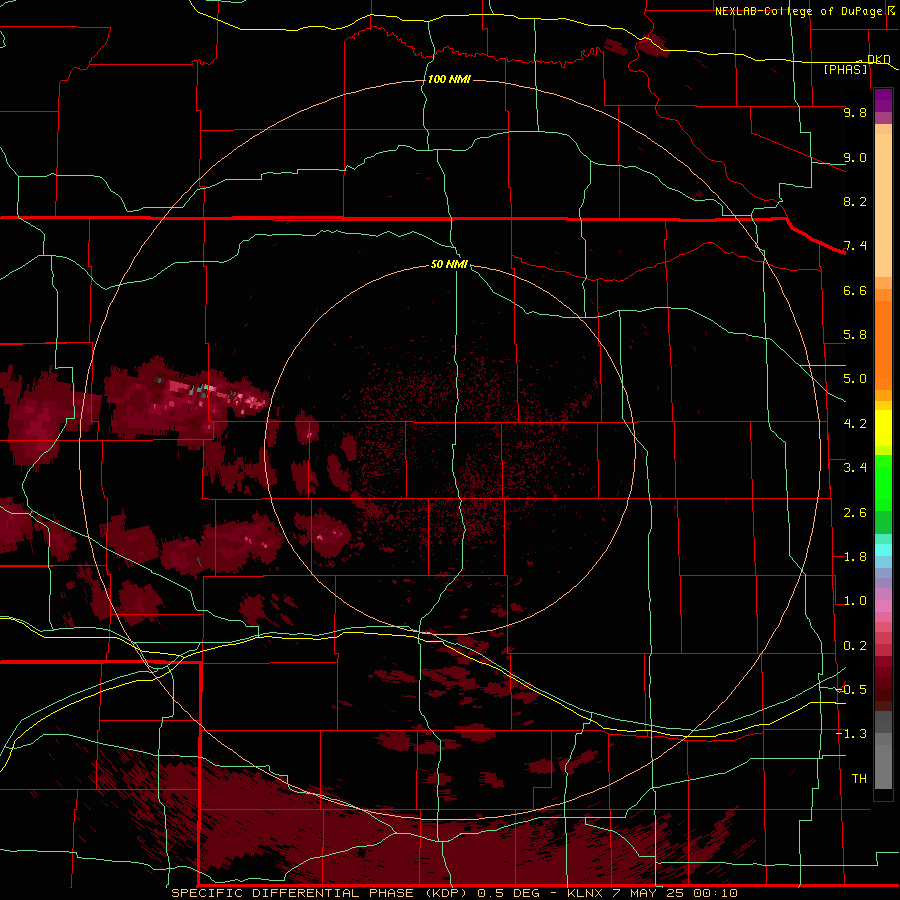Image resolution: width=900 pixels, height=900 pixels.
Task: Click the 9.8 value on the color scale
Action: point(855,112)
